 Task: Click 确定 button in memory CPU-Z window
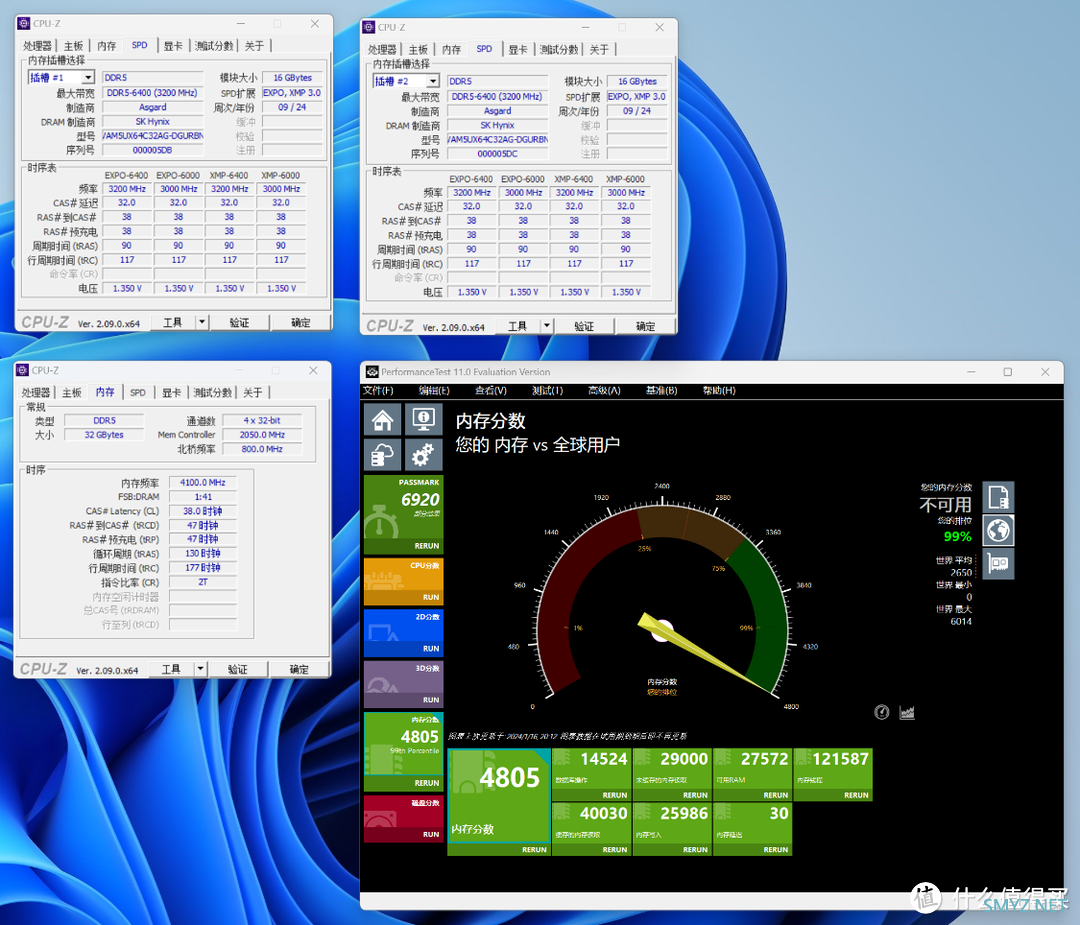(x=299, y=669)
